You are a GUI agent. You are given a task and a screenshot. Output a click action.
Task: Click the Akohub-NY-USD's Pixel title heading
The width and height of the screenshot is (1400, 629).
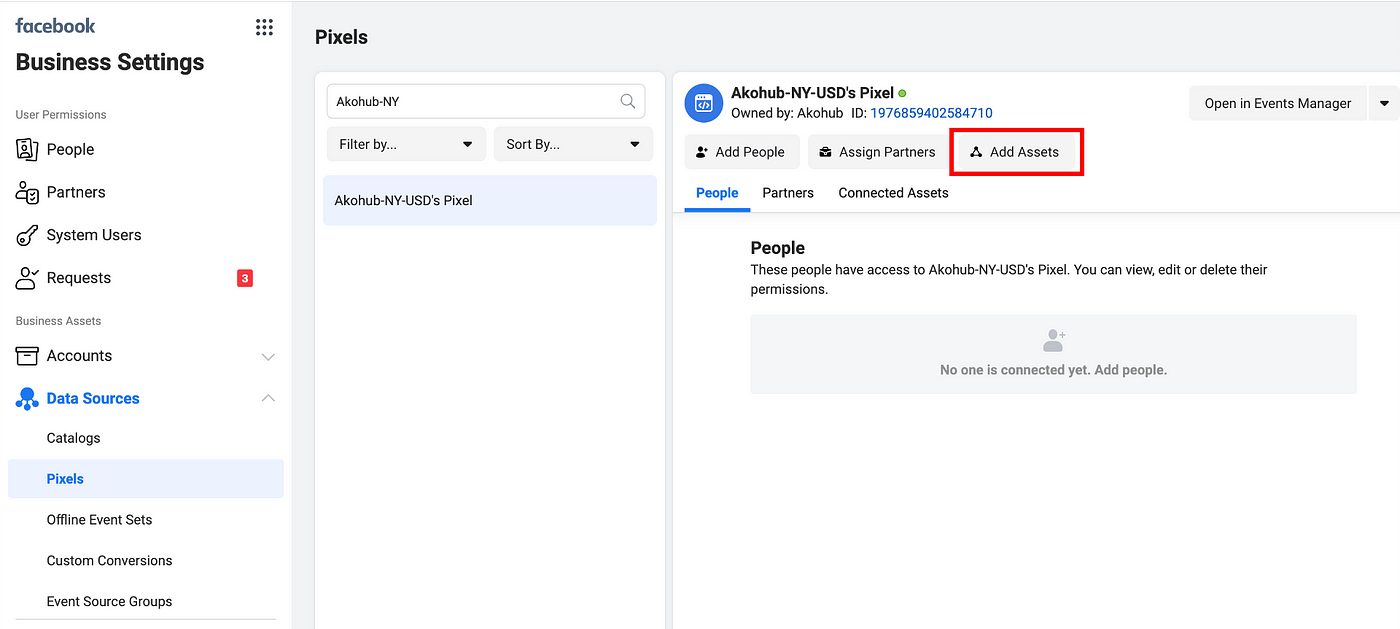812,93
